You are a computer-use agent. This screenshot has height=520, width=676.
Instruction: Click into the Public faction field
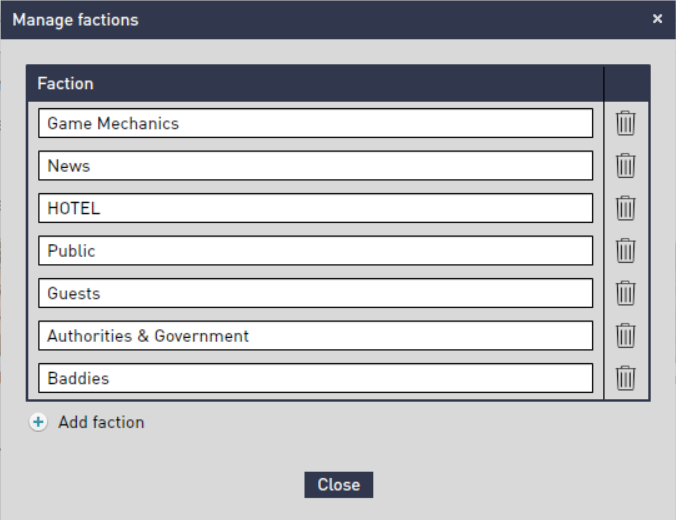(316, 251)
